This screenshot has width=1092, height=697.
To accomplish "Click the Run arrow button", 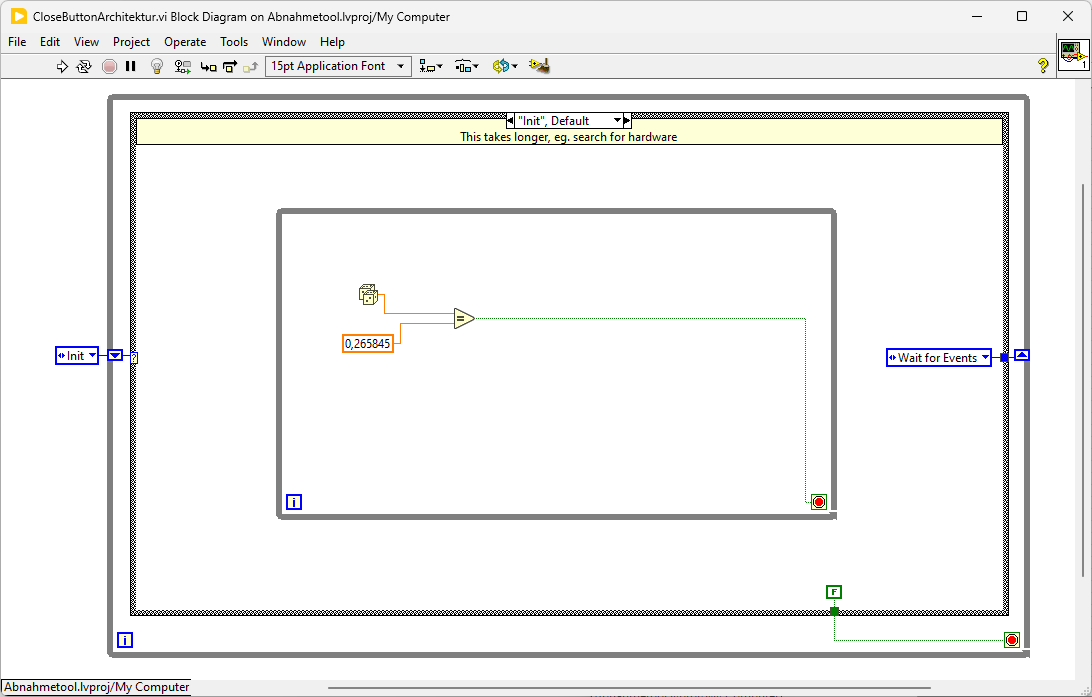I will [x=62, y=66].
